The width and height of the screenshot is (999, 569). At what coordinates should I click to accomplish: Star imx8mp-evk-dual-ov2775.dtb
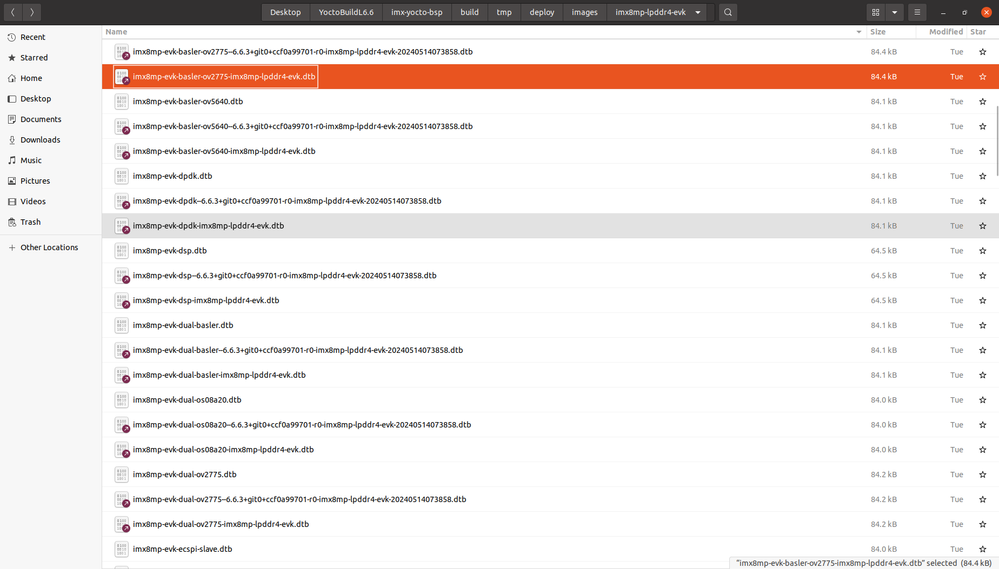(982, 474)
